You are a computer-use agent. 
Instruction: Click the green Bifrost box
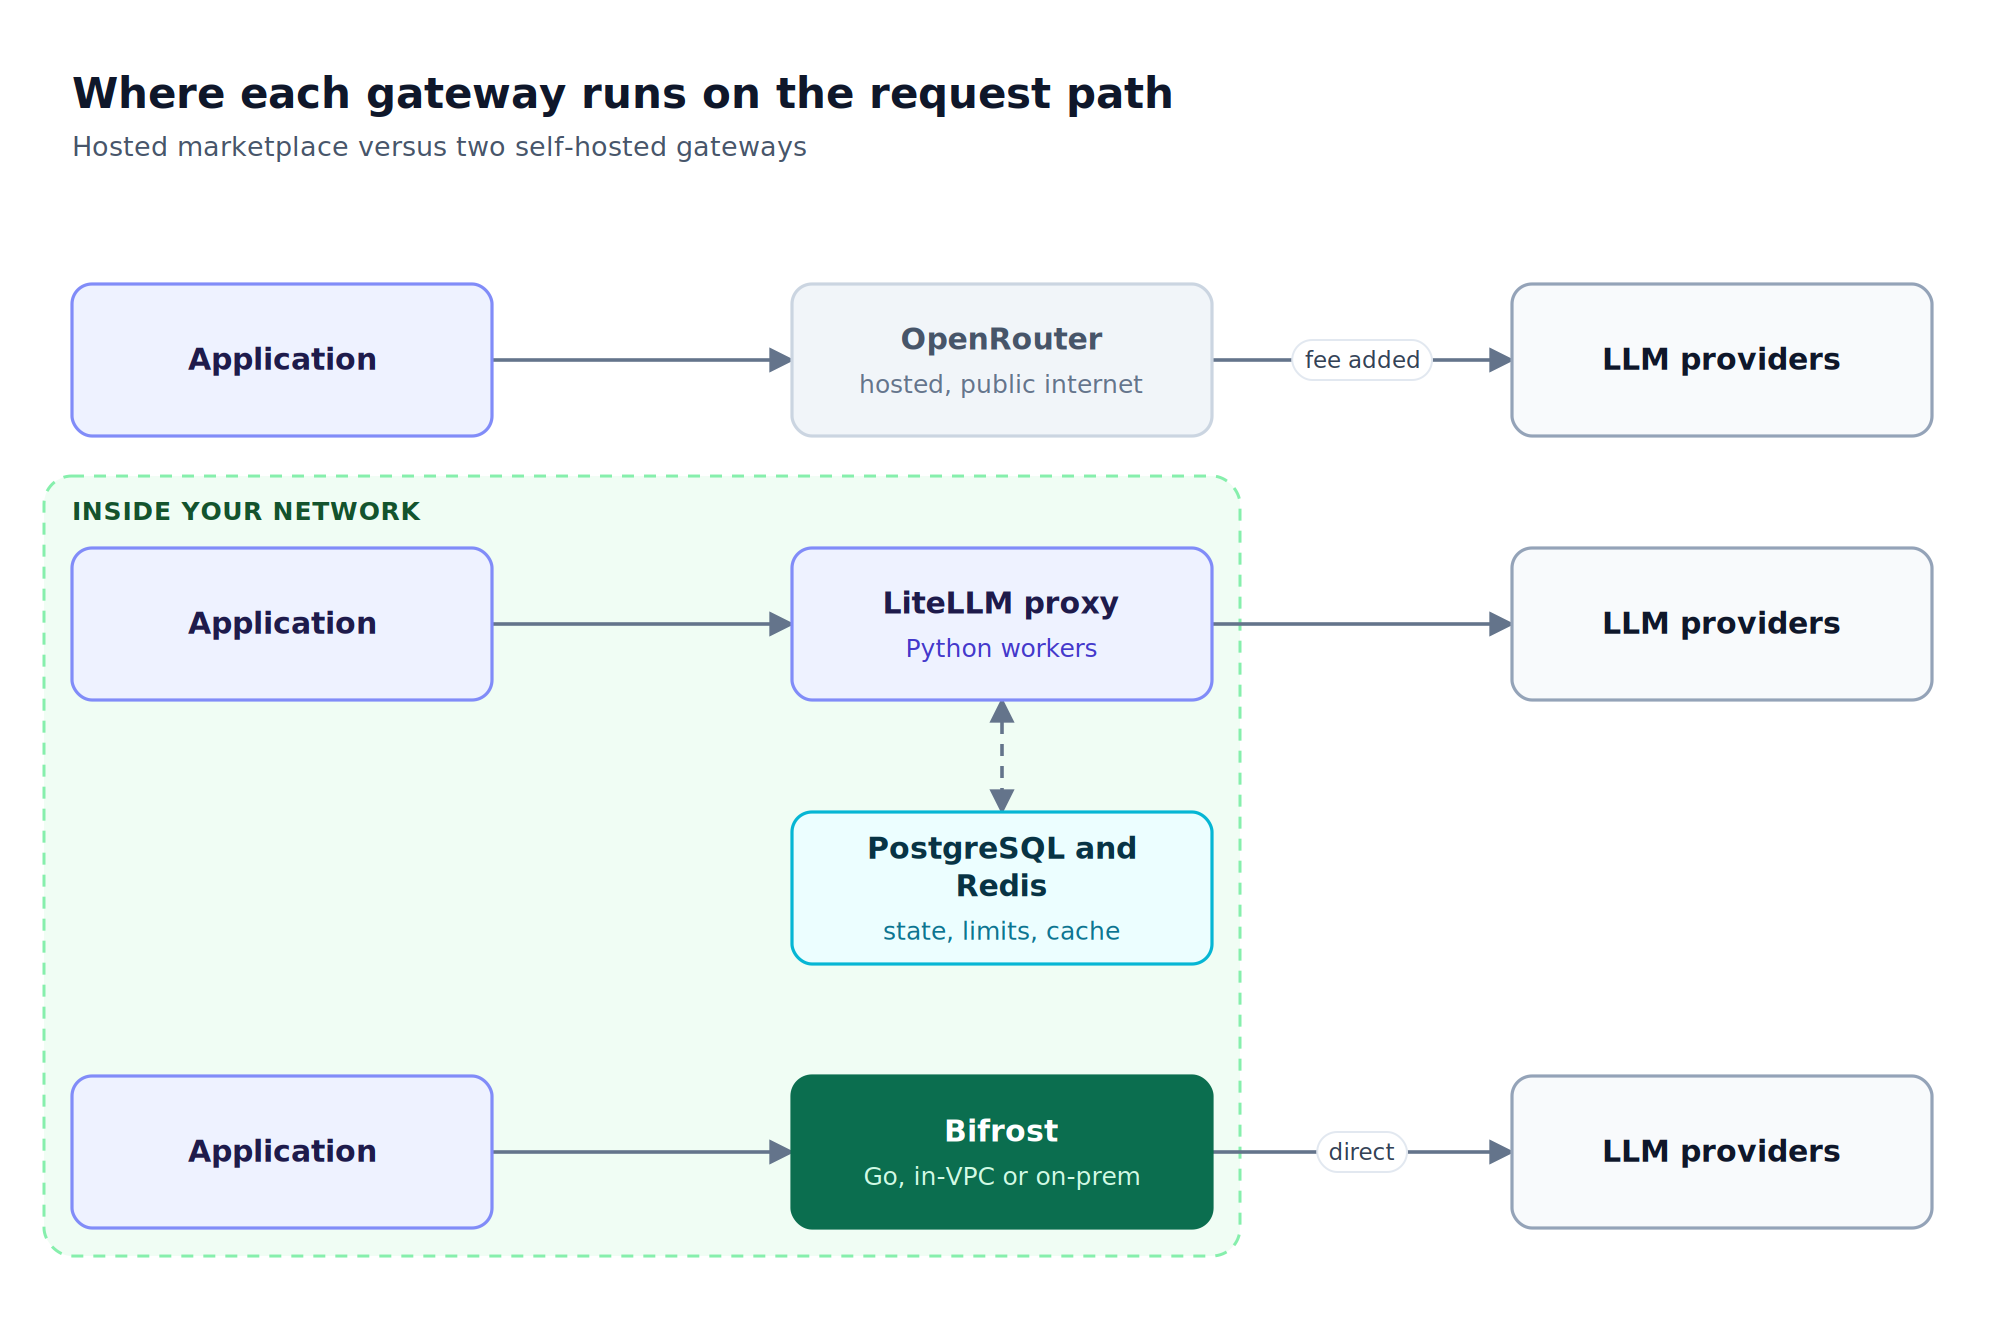(x=1002, y=1152)
